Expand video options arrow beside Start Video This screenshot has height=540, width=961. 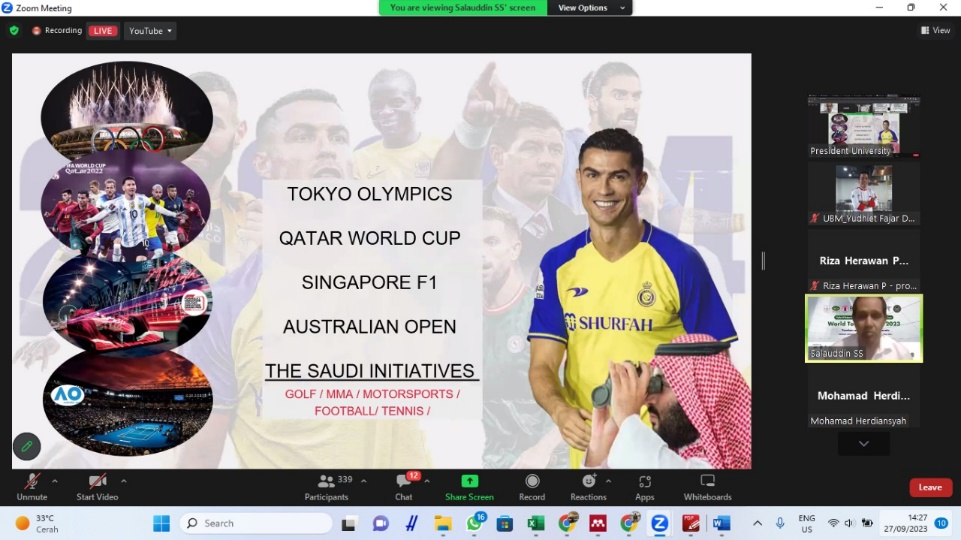click(x=124, y=481)
